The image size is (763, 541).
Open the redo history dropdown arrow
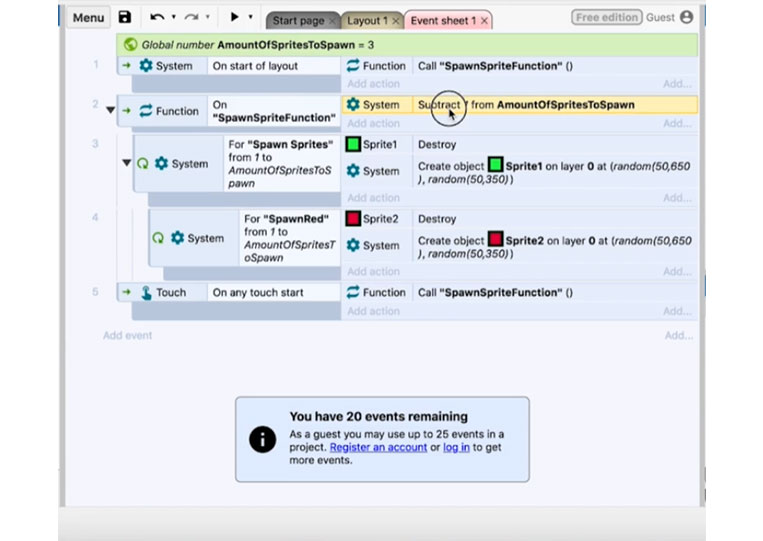click(x=208, y=17)
